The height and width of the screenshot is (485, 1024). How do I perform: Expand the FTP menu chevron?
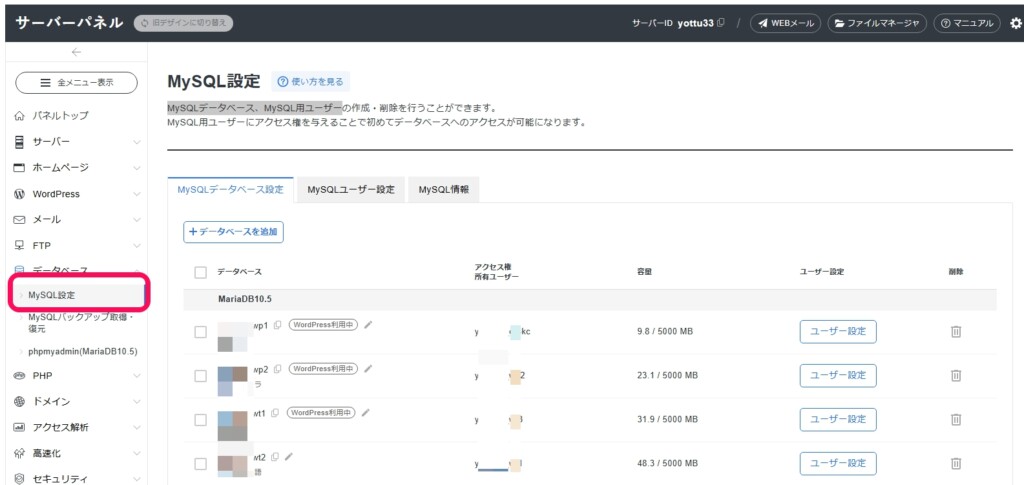(136, 246)
